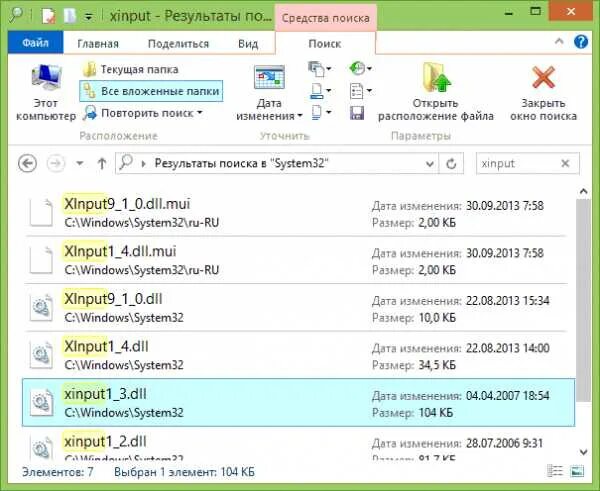Click New folder quick access icon
The image size is (600, 491).
coord(70,16)
